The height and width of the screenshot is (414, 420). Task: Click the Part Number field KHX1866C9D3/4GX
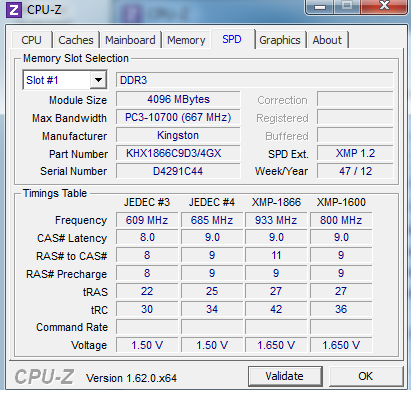(x=178, y=153)
